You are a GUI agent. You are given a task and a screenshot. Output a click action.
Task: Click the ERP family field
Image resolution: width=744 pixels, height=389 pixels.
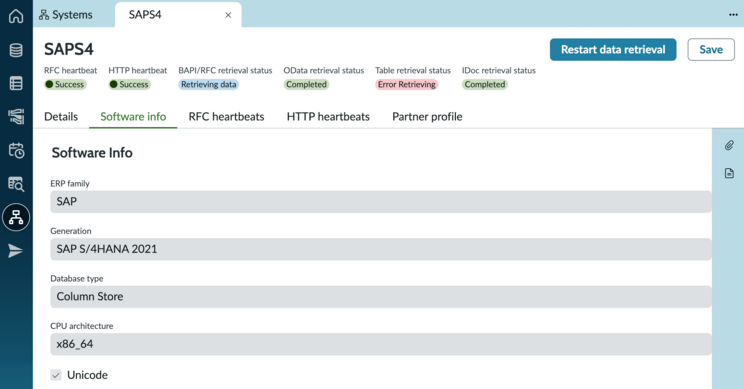pyautogui.click(x=381, y=202)
